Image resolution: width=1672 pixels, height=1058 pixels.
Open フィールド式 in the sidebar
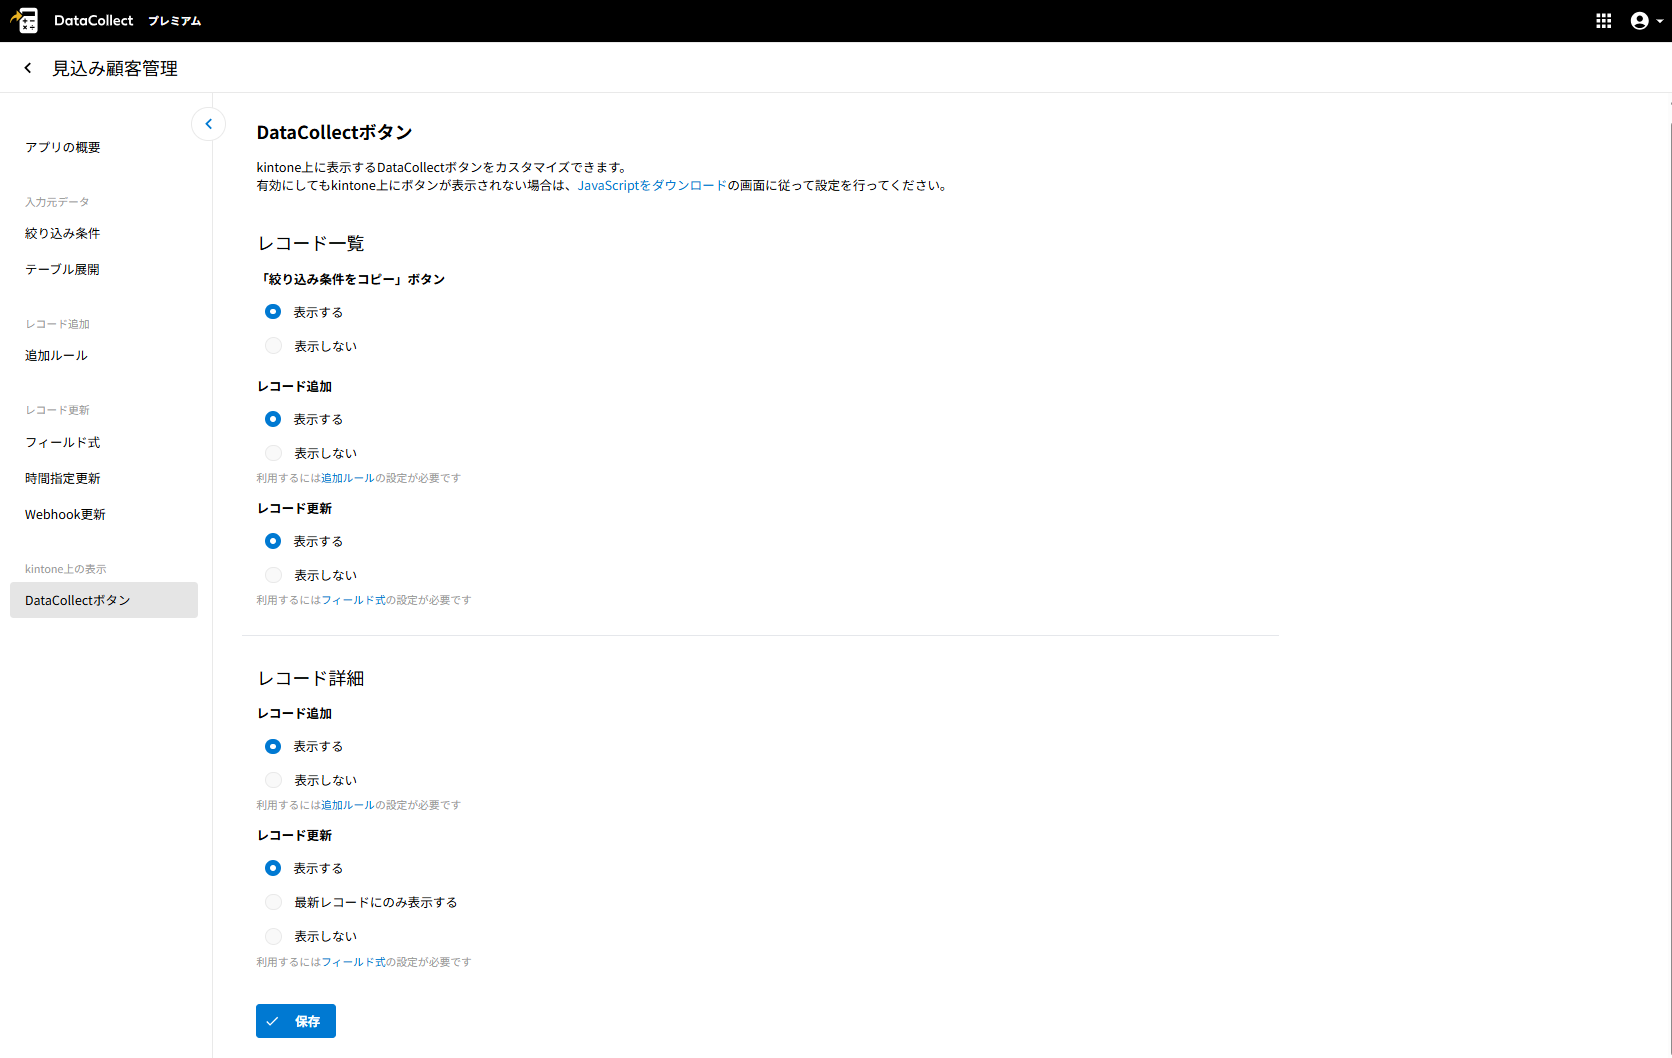63,442
